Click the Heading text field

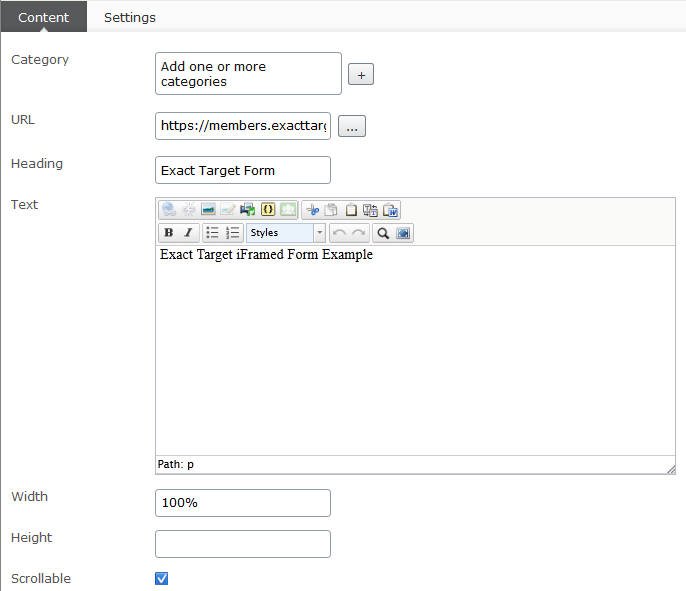point(243,170)
